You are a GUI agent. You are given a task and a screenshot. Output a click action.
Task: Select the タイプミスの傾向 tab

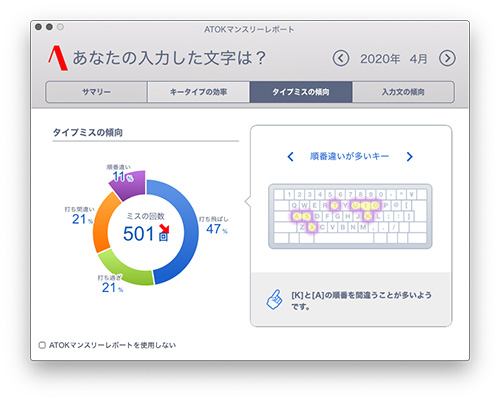pos(301,92)
